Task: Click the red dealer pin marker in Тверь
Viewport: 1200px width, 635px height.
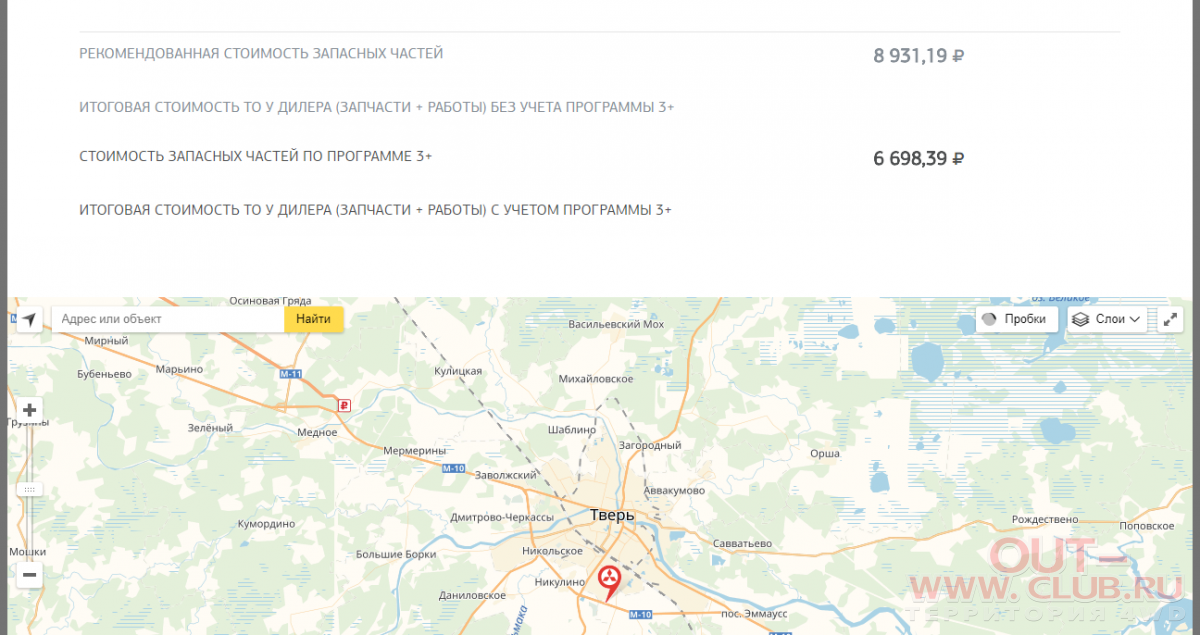Action: [608, 582]
